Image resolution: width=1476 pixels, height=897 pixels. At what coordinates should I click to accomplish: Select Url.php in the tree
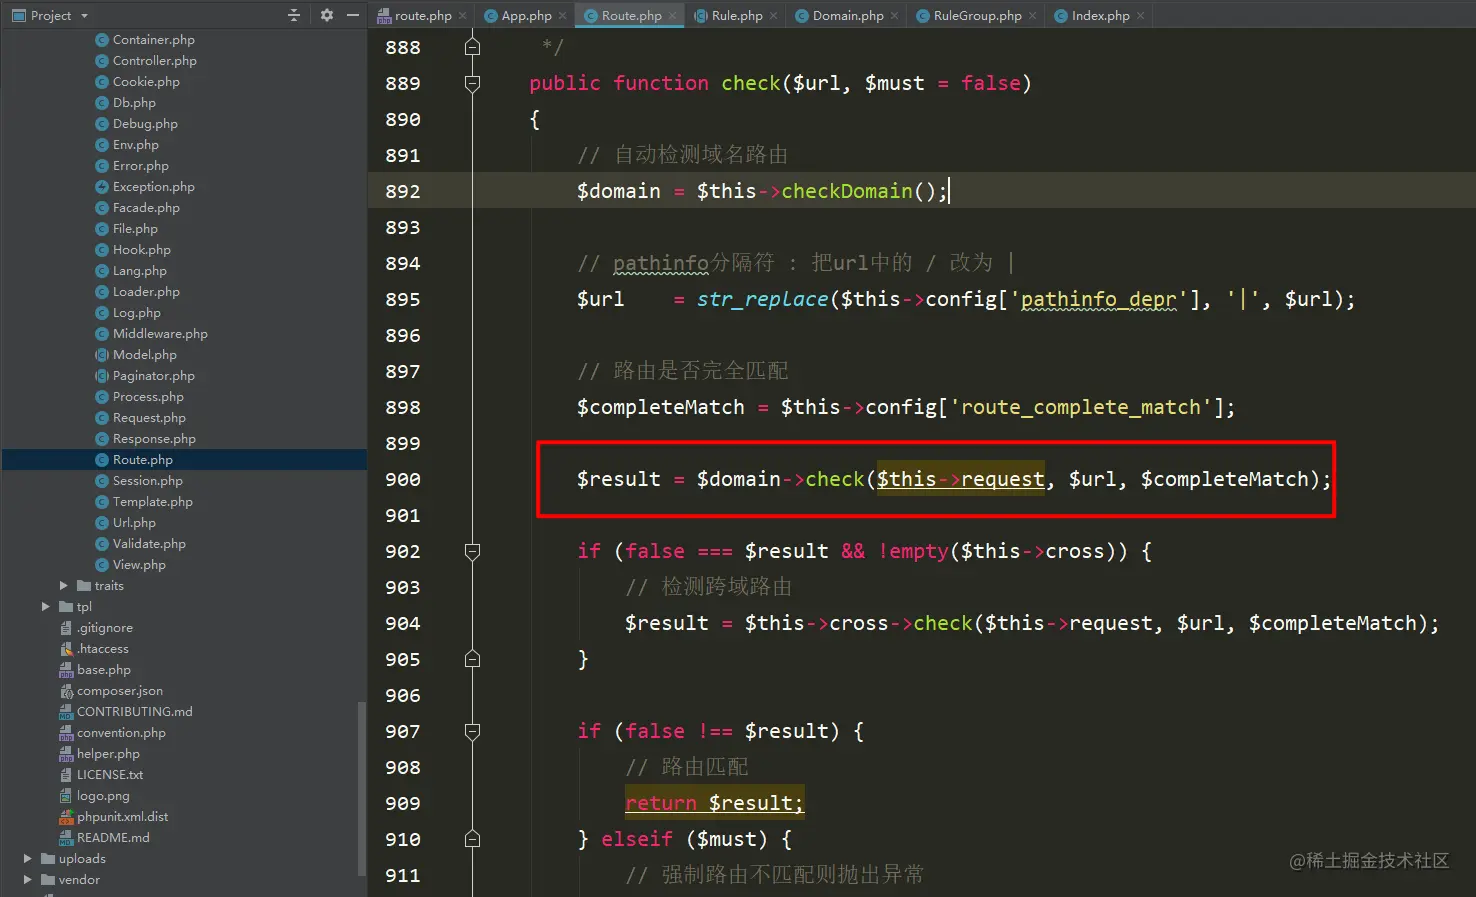click(x=134, y=523)
